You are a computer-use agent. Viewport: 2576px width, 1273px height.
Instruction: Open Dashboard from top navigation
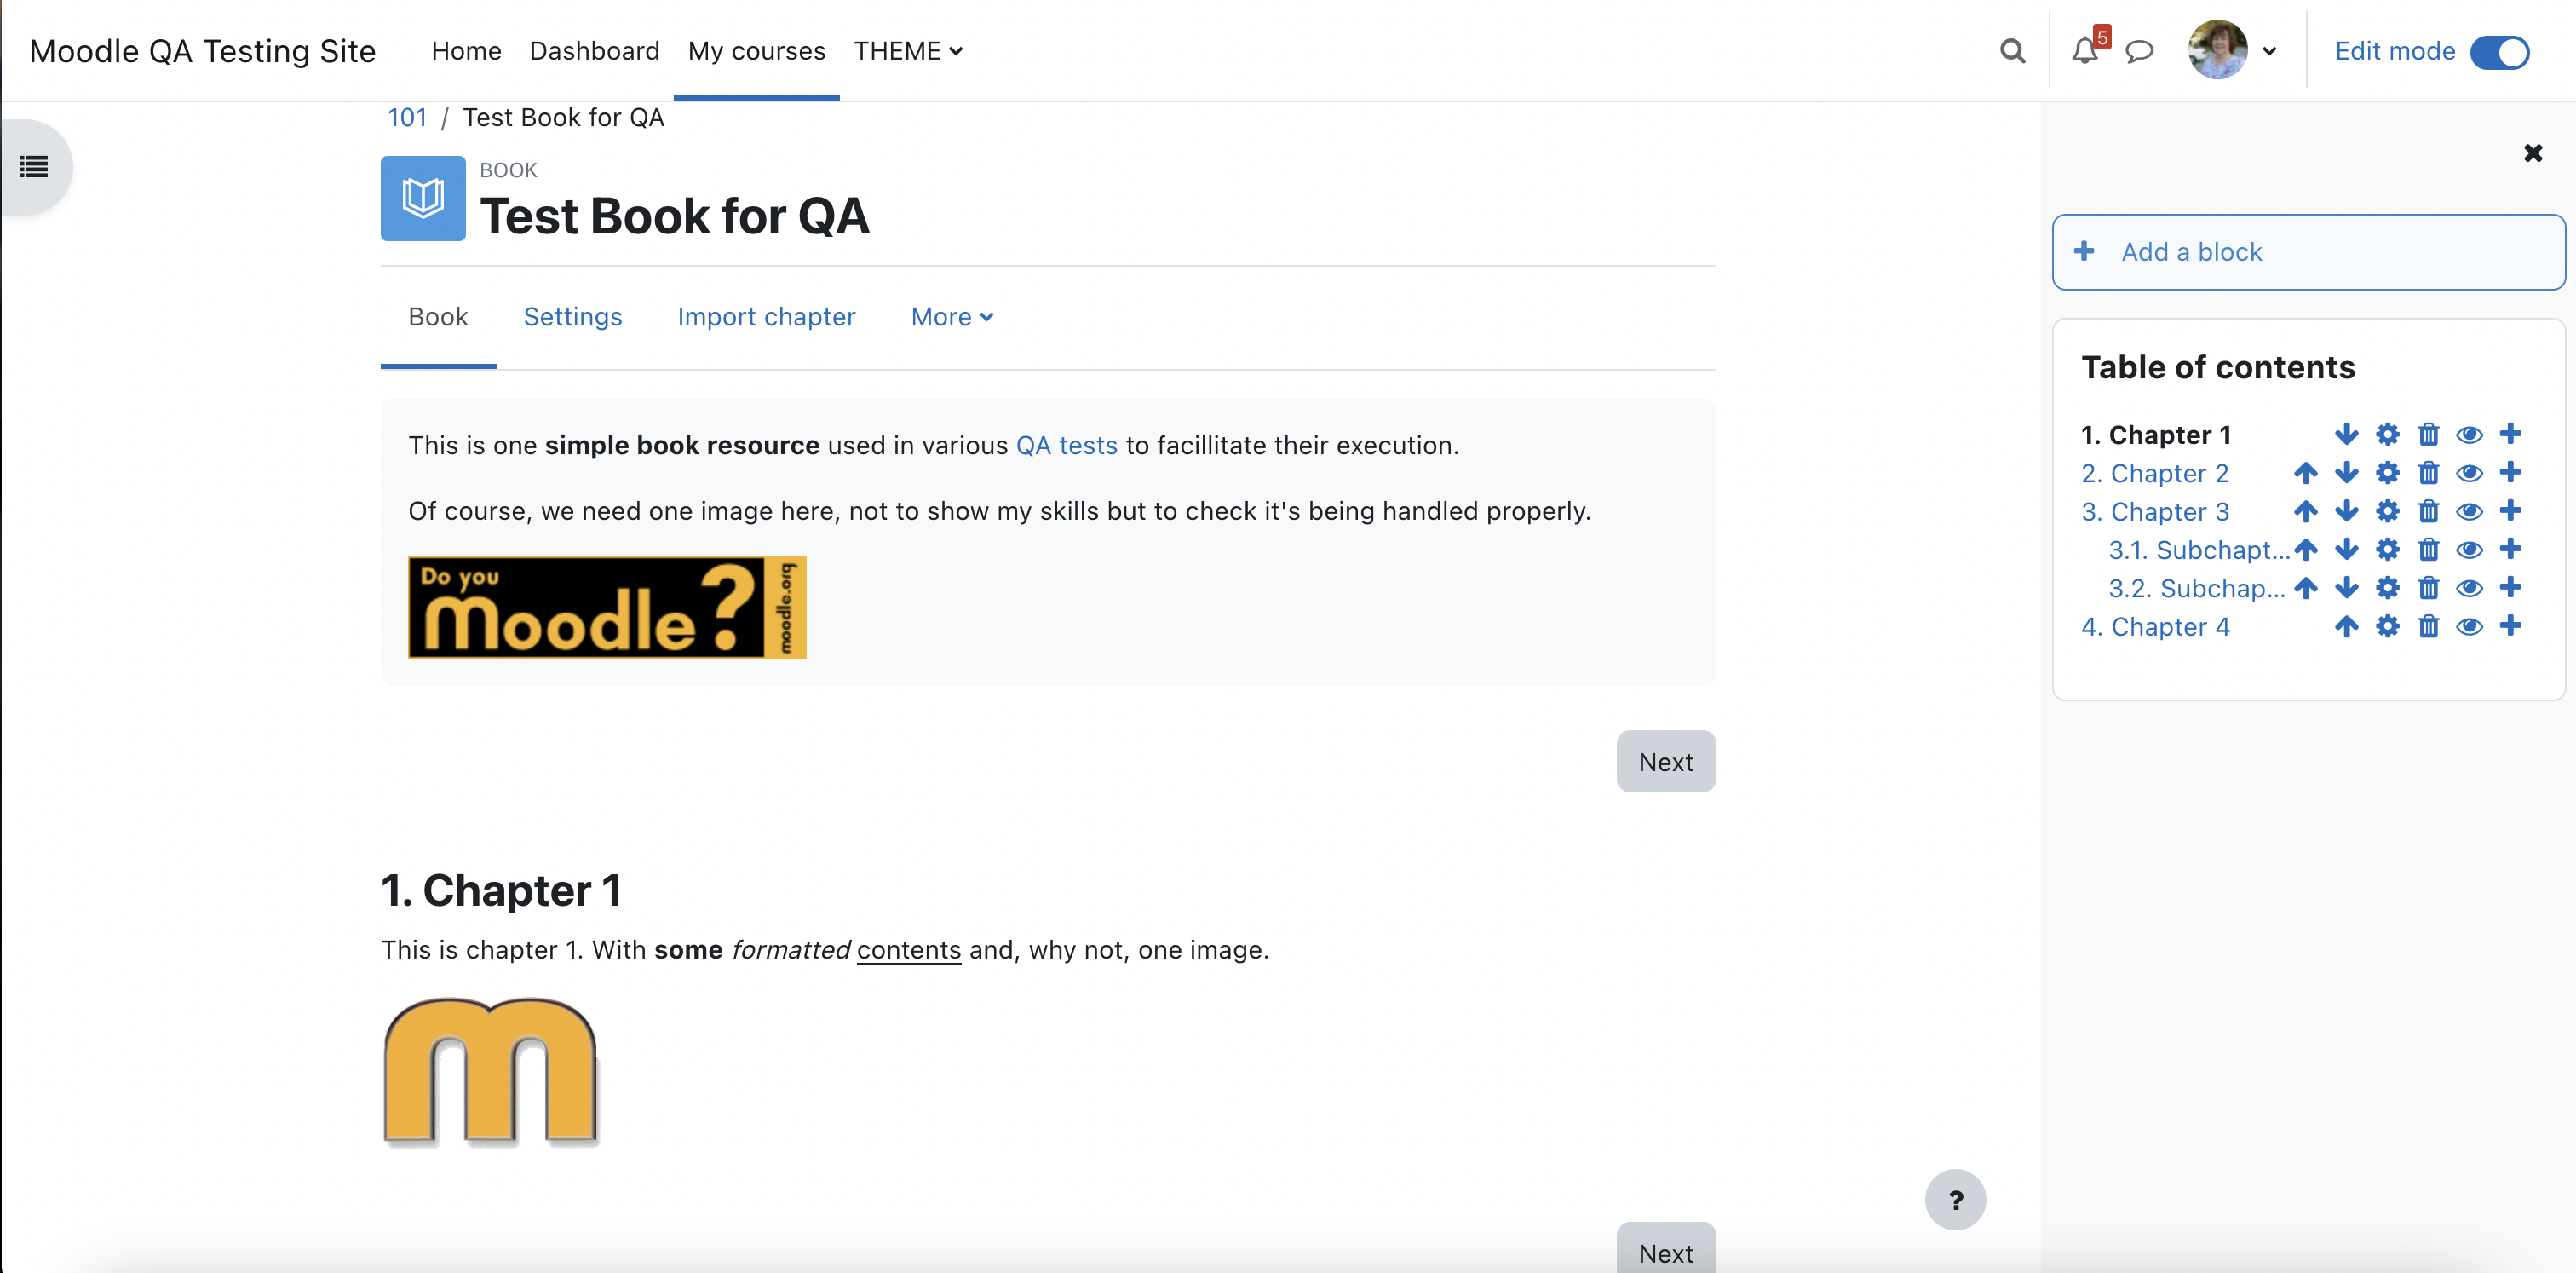[x=594, y=51]
